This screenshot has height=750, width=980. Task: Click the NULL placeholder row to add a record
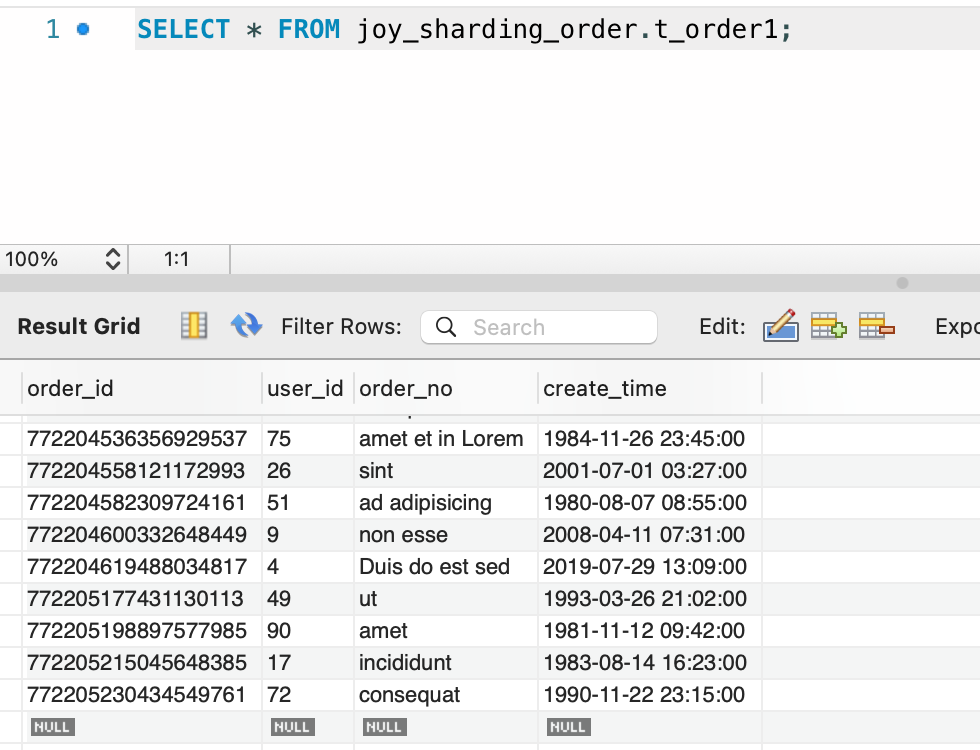click(x=52, y=726)
